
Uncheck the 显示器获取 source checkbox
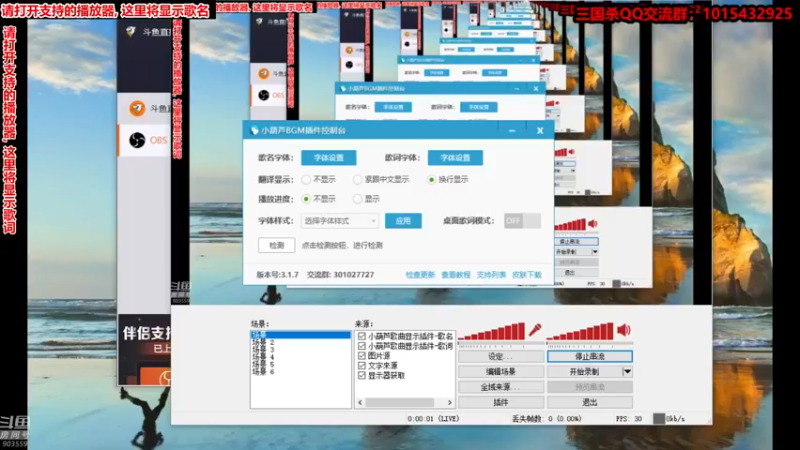pos(362,375)
